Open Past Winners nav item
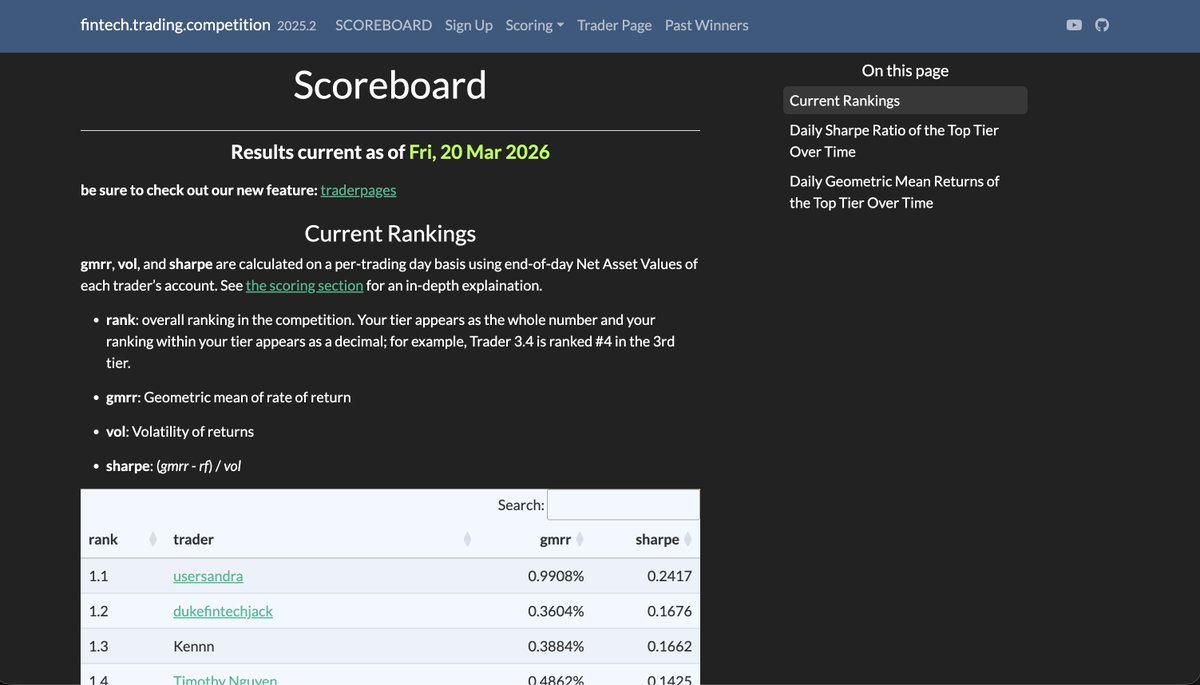Screen dimensions: 1200x685 (707, 25)
